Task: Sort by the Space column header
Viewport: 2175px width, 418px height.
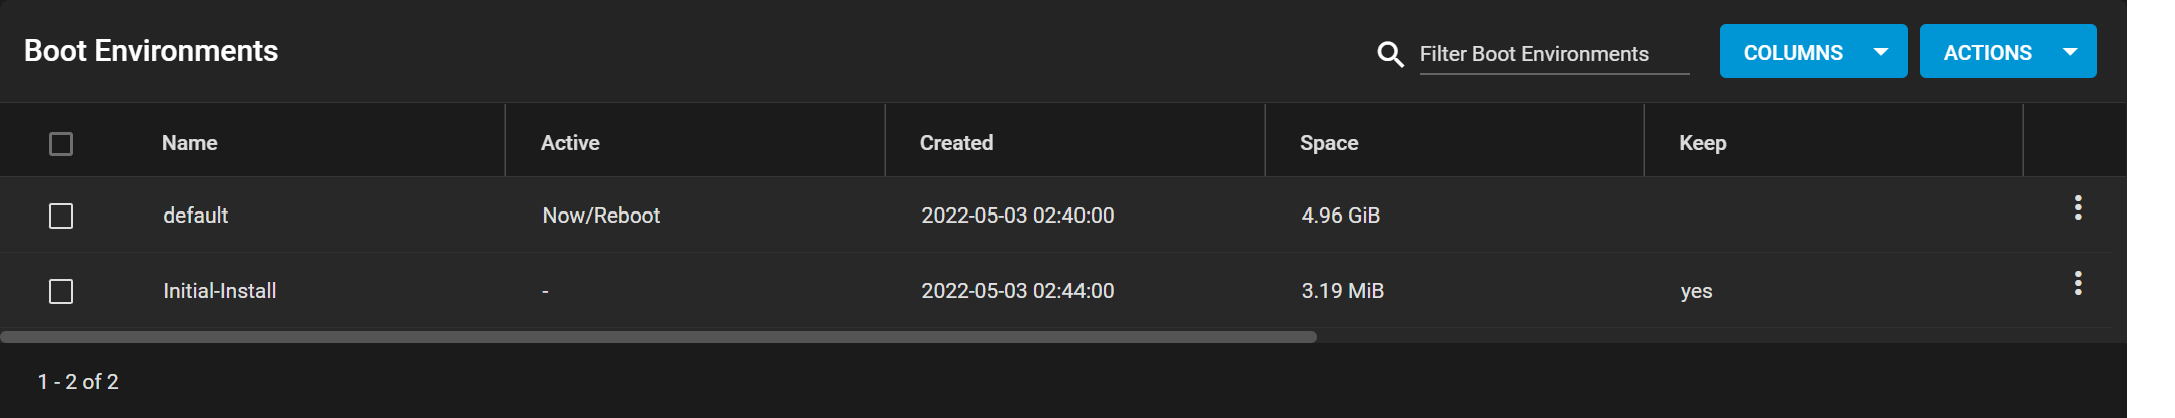Action: [1329, 143]
